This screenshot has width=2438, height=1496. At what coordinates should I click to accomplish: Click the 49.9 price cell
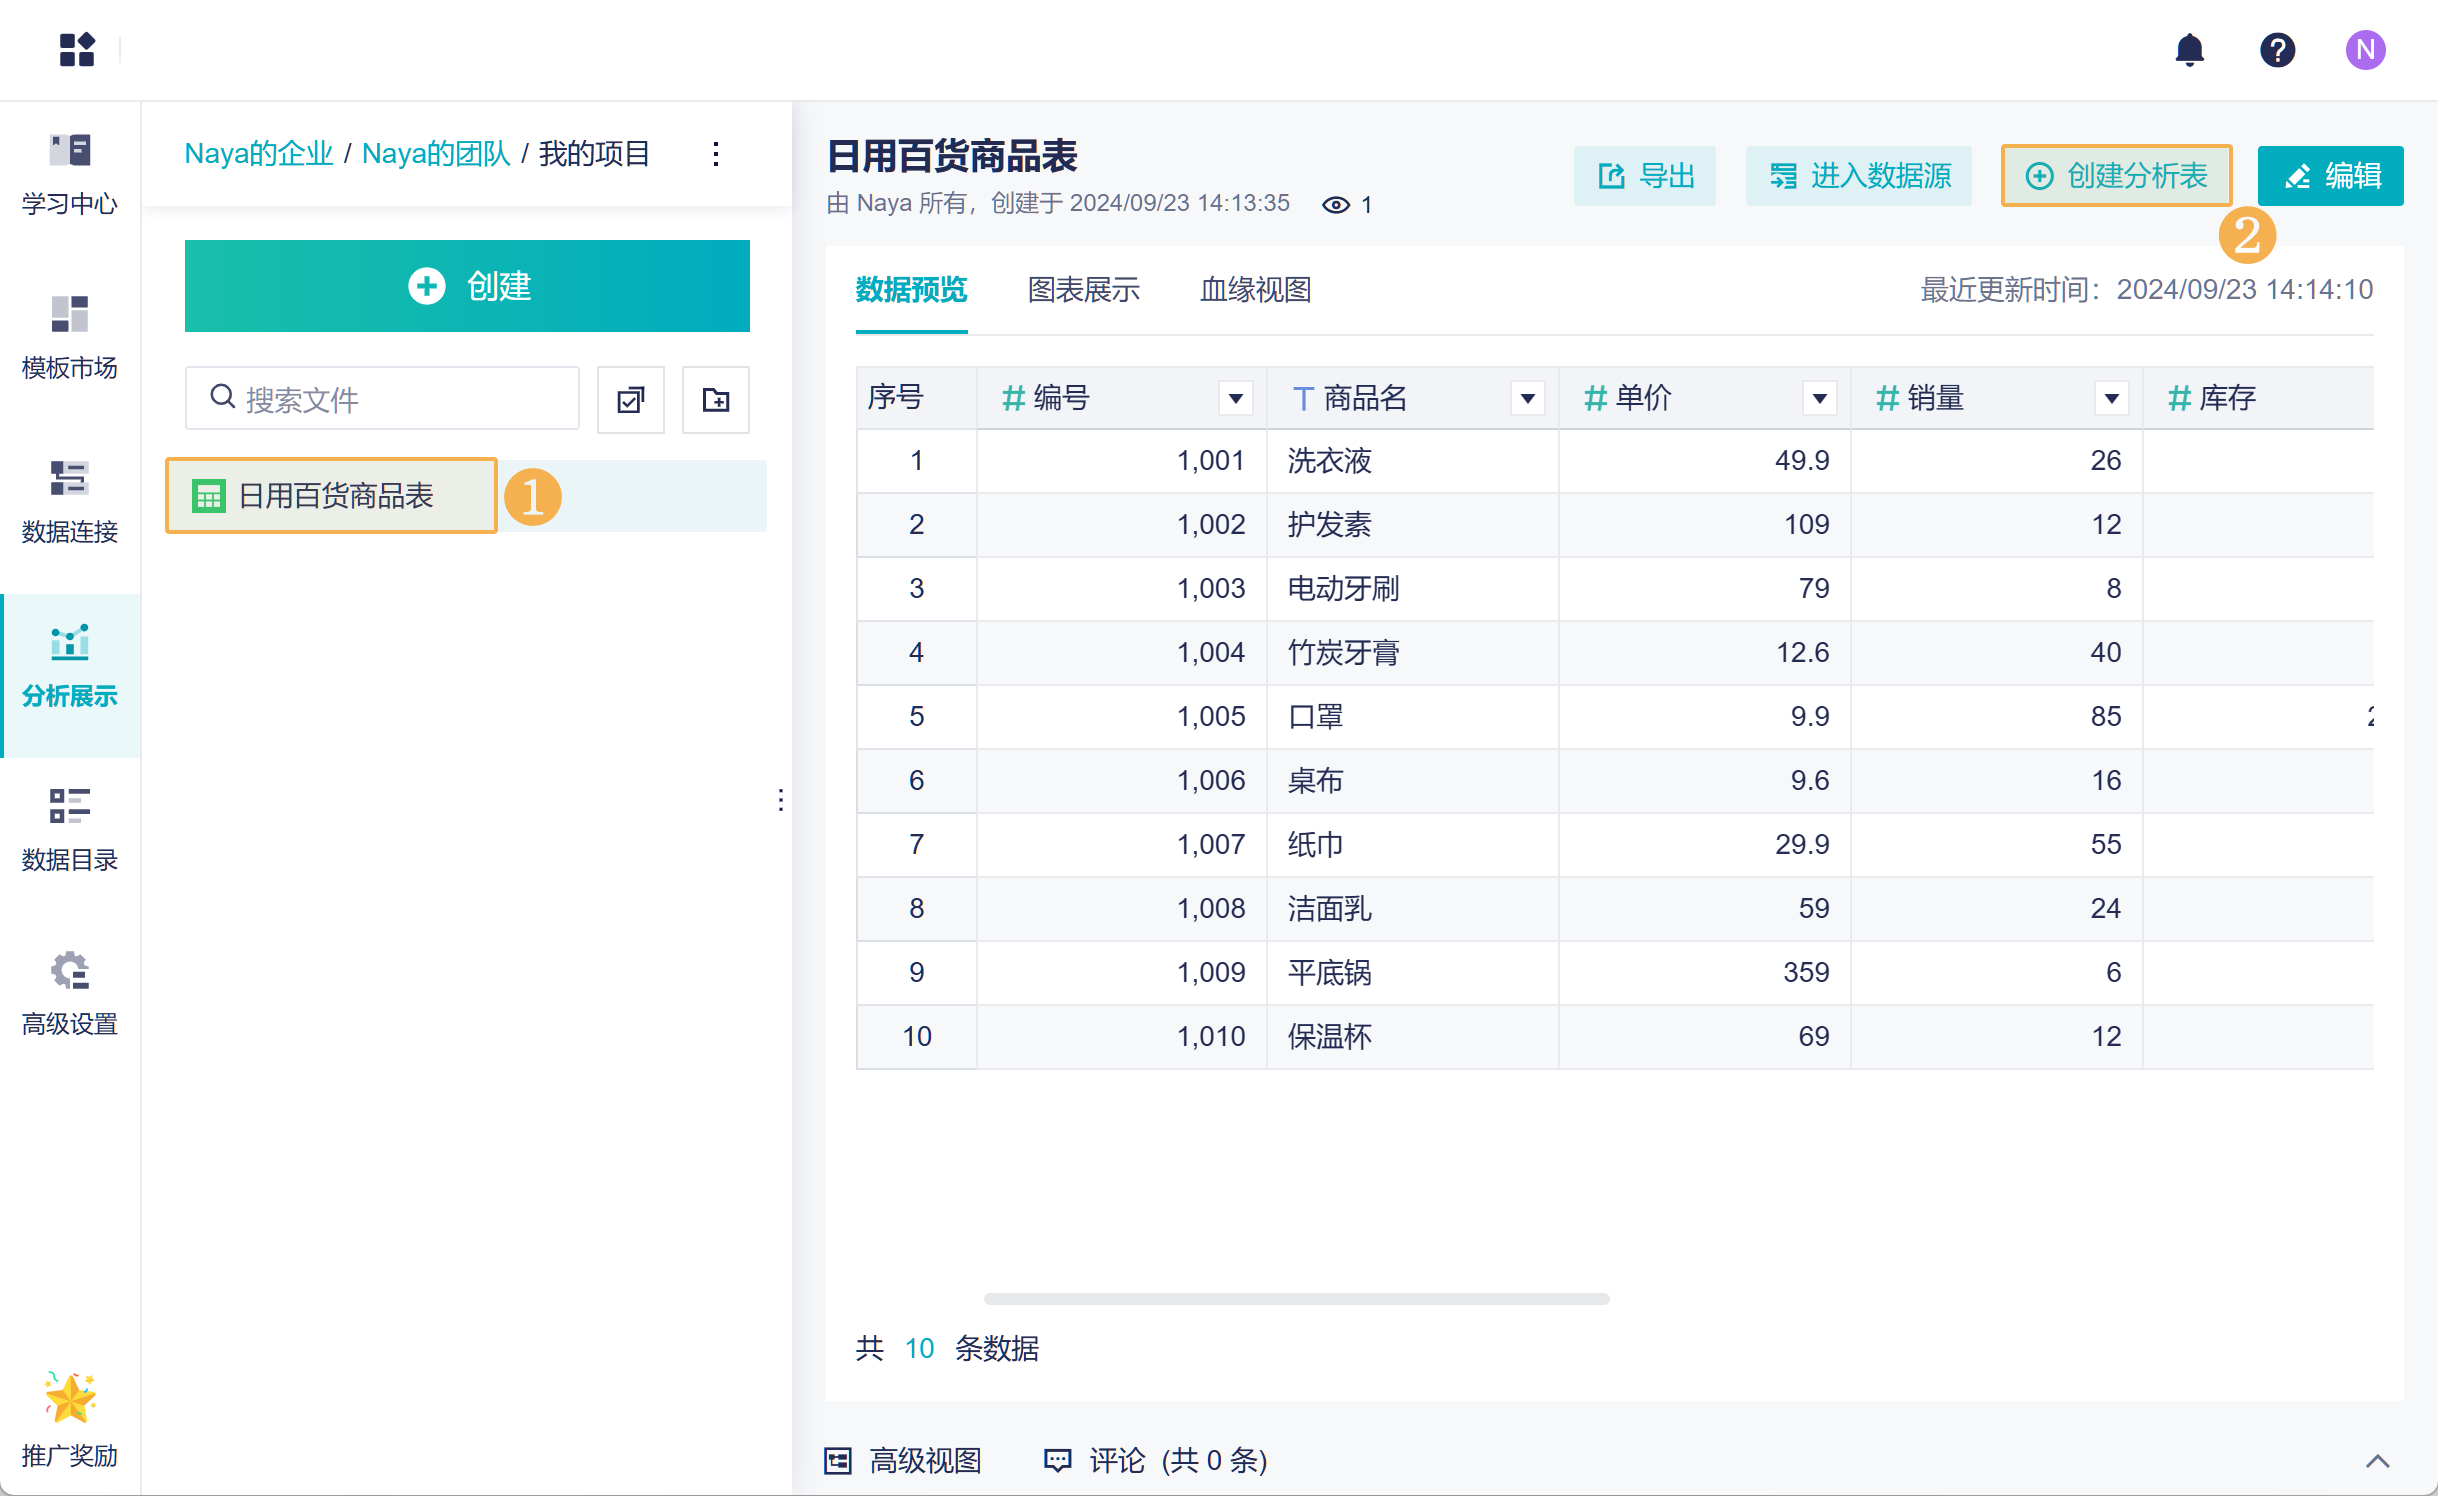pyautogui.click(x=1704, y=461)
